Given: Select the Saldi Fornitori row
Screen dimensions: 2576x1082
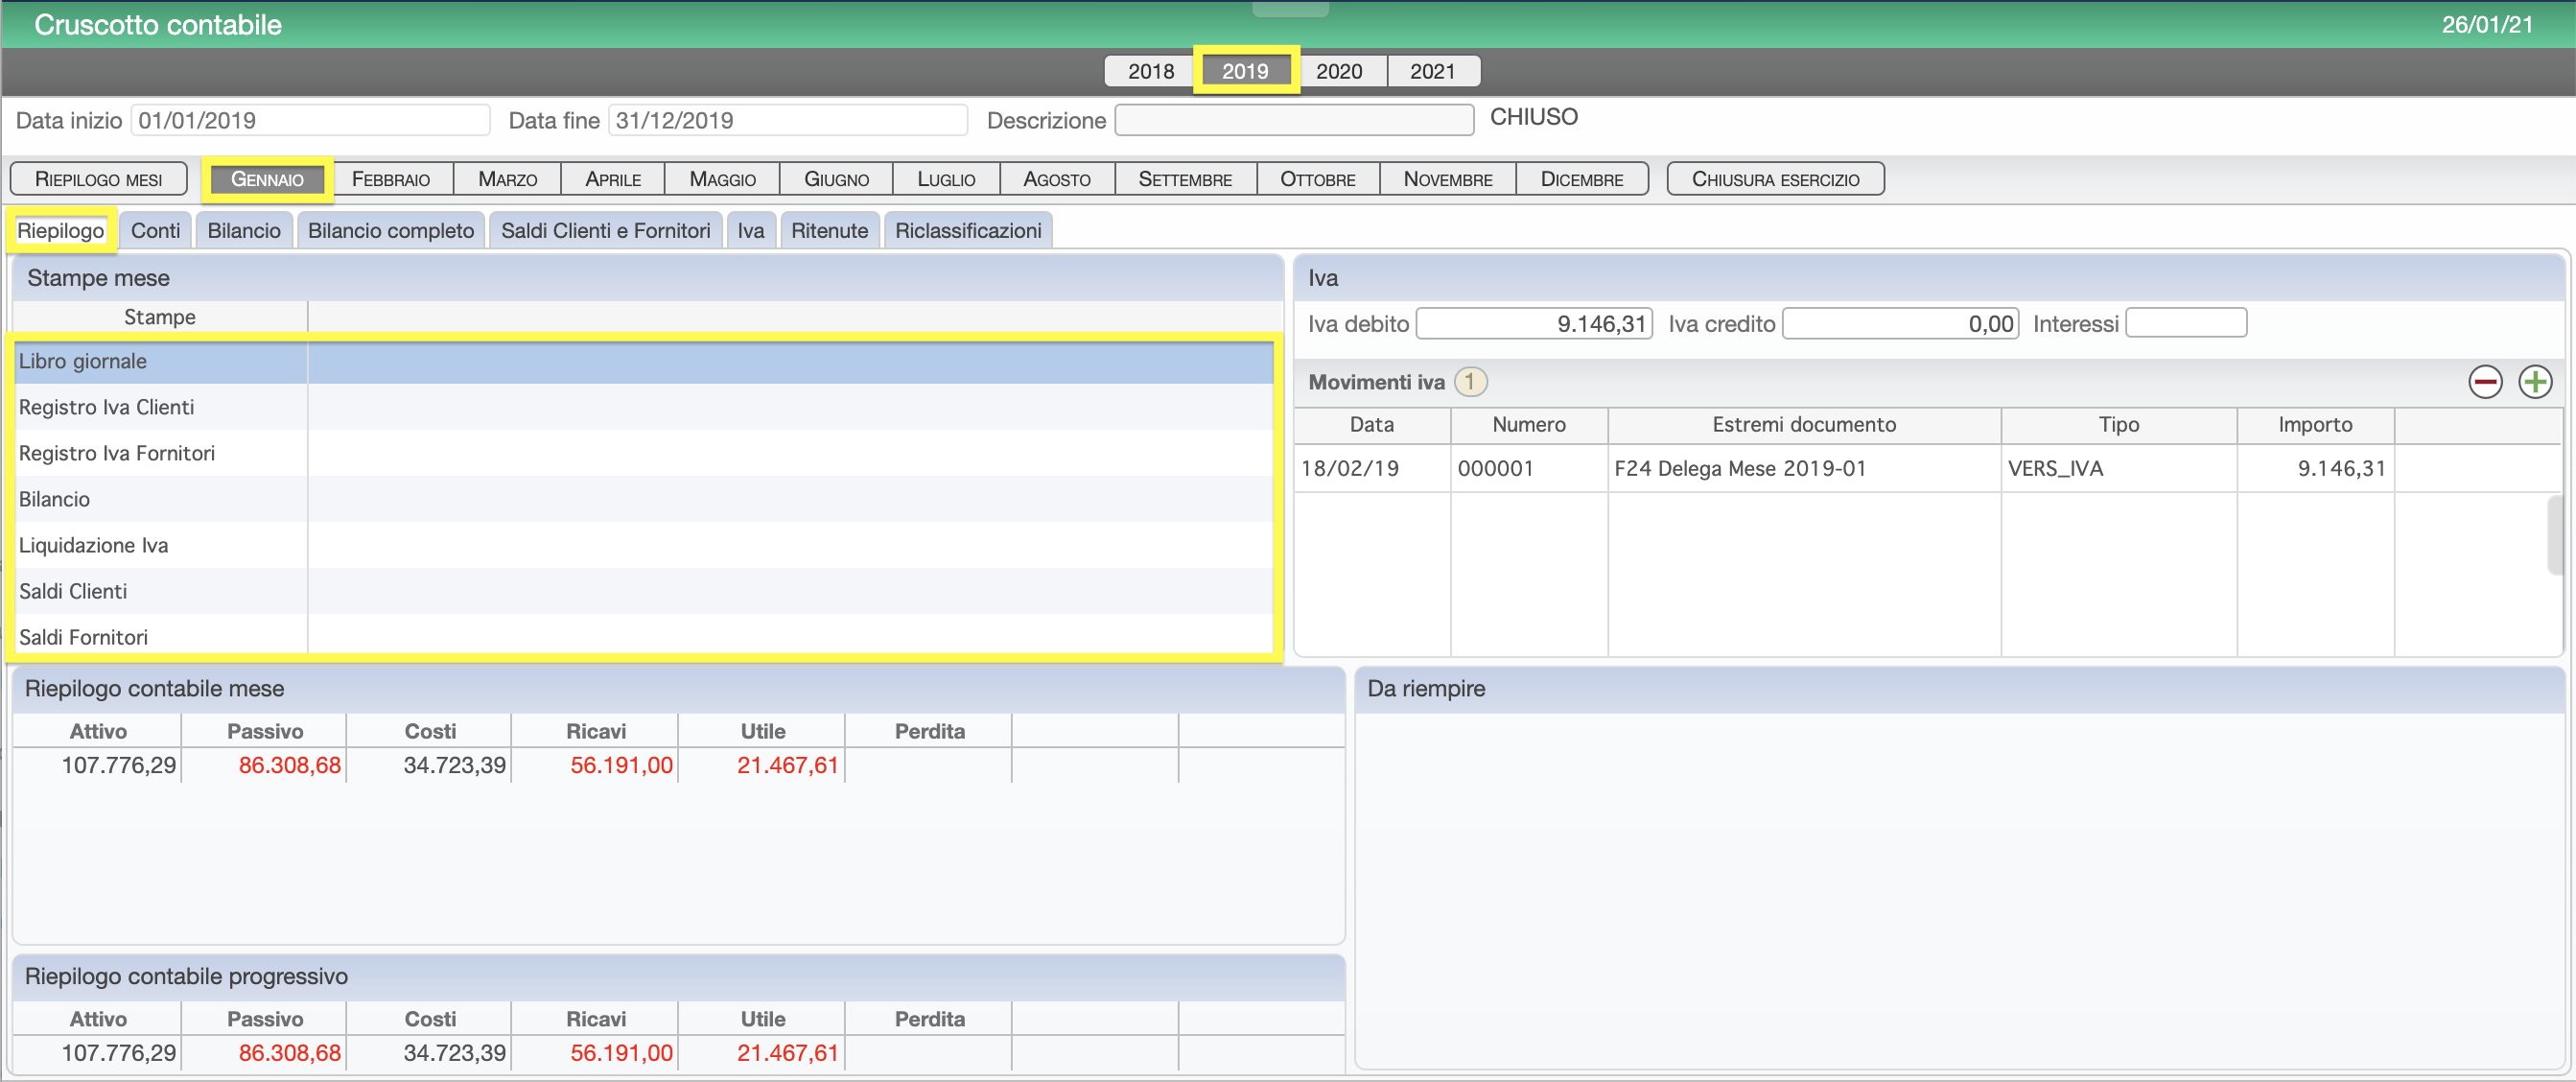Looking at the screenshot, I should [645, 637].
